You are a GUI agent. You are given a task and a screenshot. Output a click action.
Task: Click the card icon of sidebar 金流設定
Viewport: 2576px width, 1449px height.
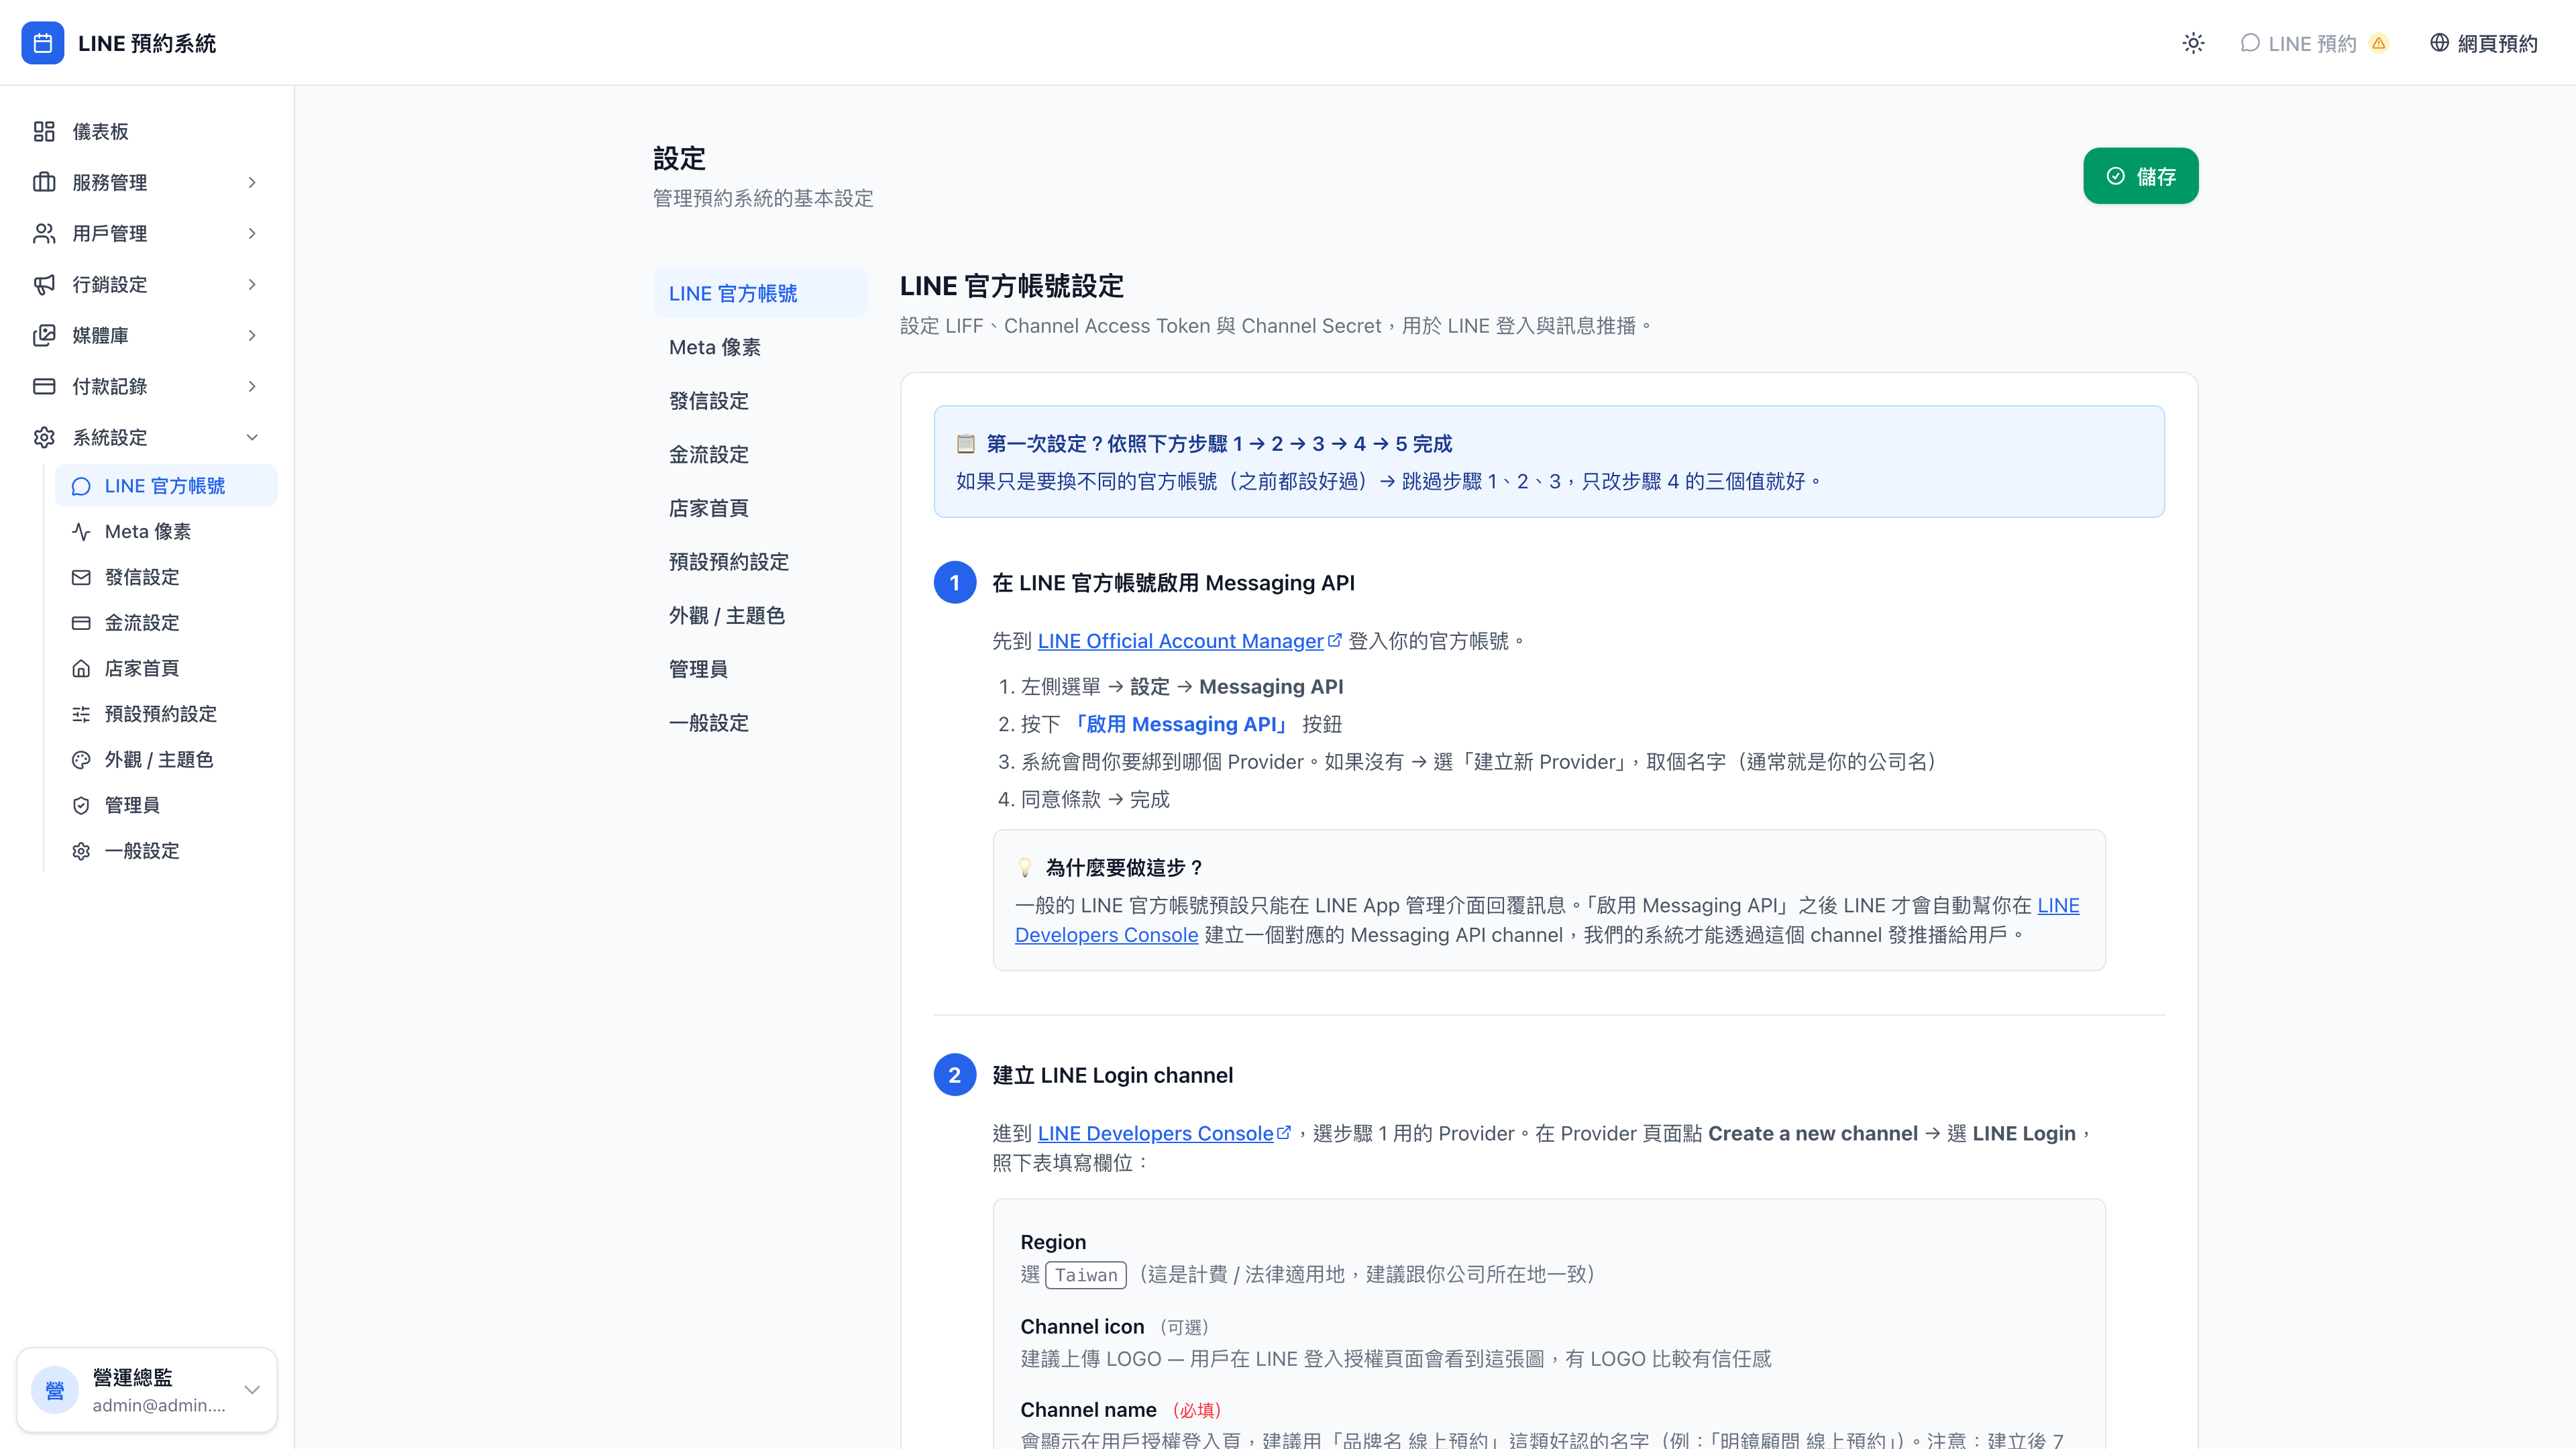tap(81, 623)
